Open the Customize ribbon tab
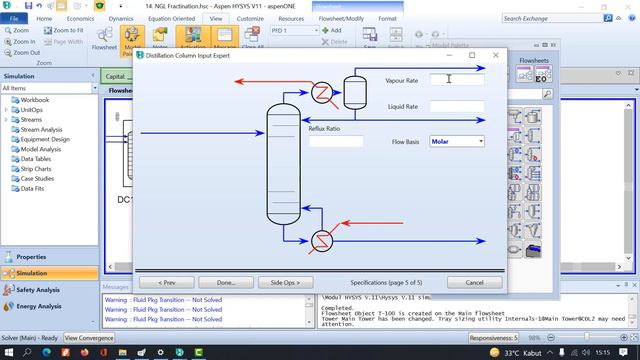 coord(250,19)
